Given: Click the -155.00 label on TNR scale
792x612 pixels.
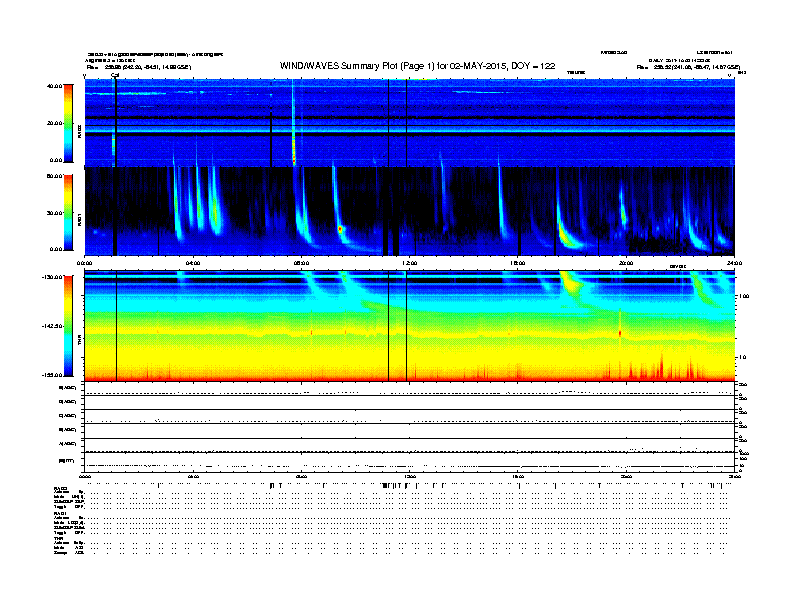Looking at the screenshot, I should coord(52,375).
